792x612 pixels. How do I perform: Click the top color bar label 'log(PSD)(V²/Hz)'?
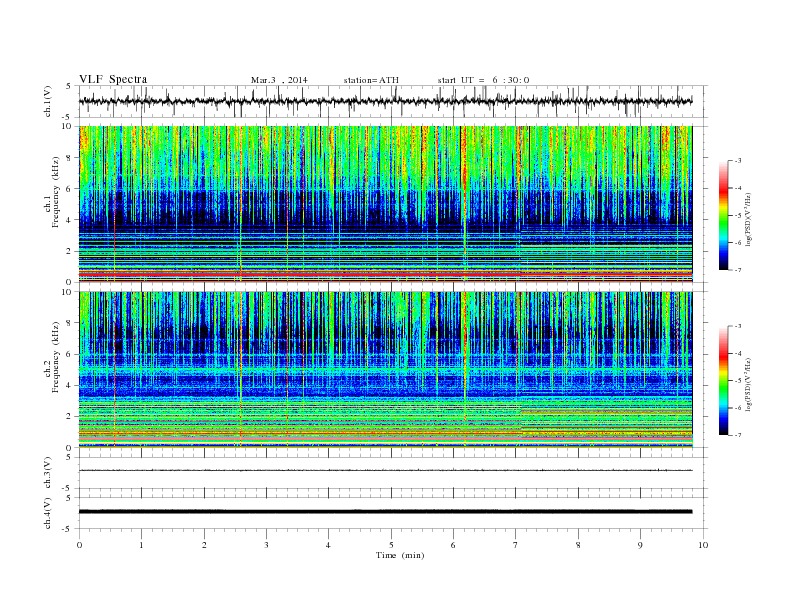click(x=750, y=220)
